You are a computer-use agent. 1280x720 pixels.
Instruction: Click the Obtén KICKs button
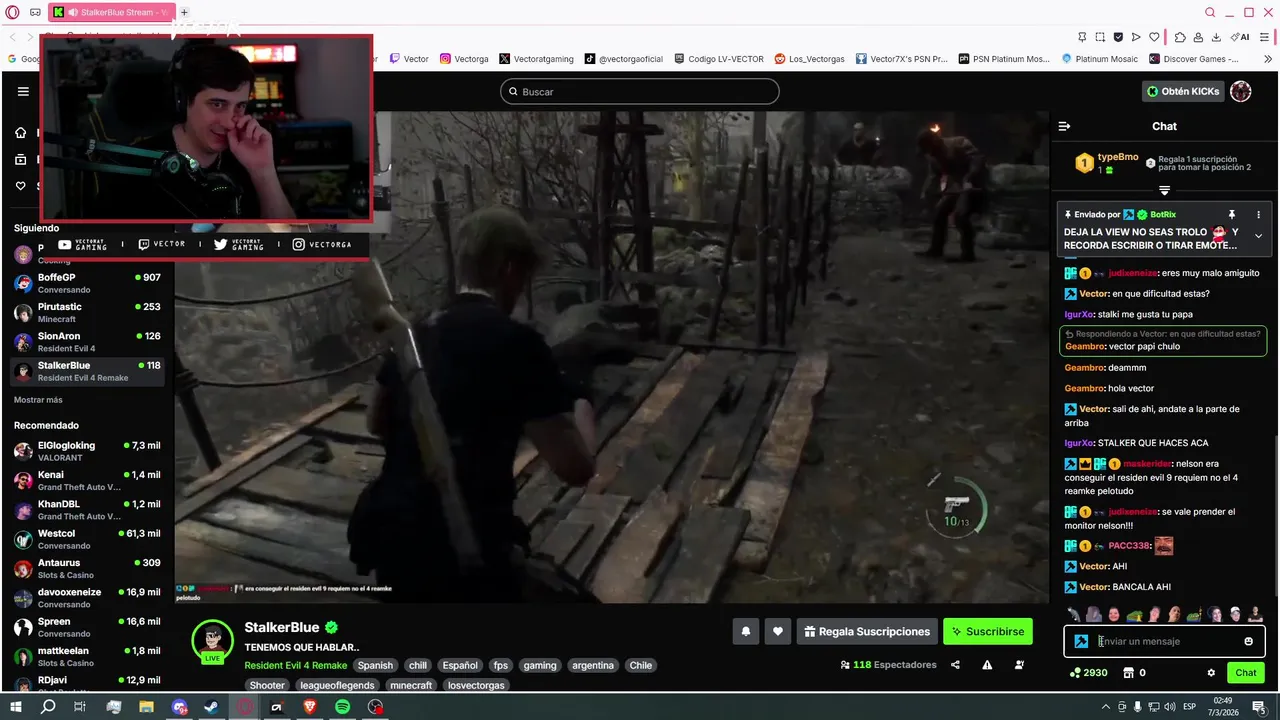point(1183,91)
